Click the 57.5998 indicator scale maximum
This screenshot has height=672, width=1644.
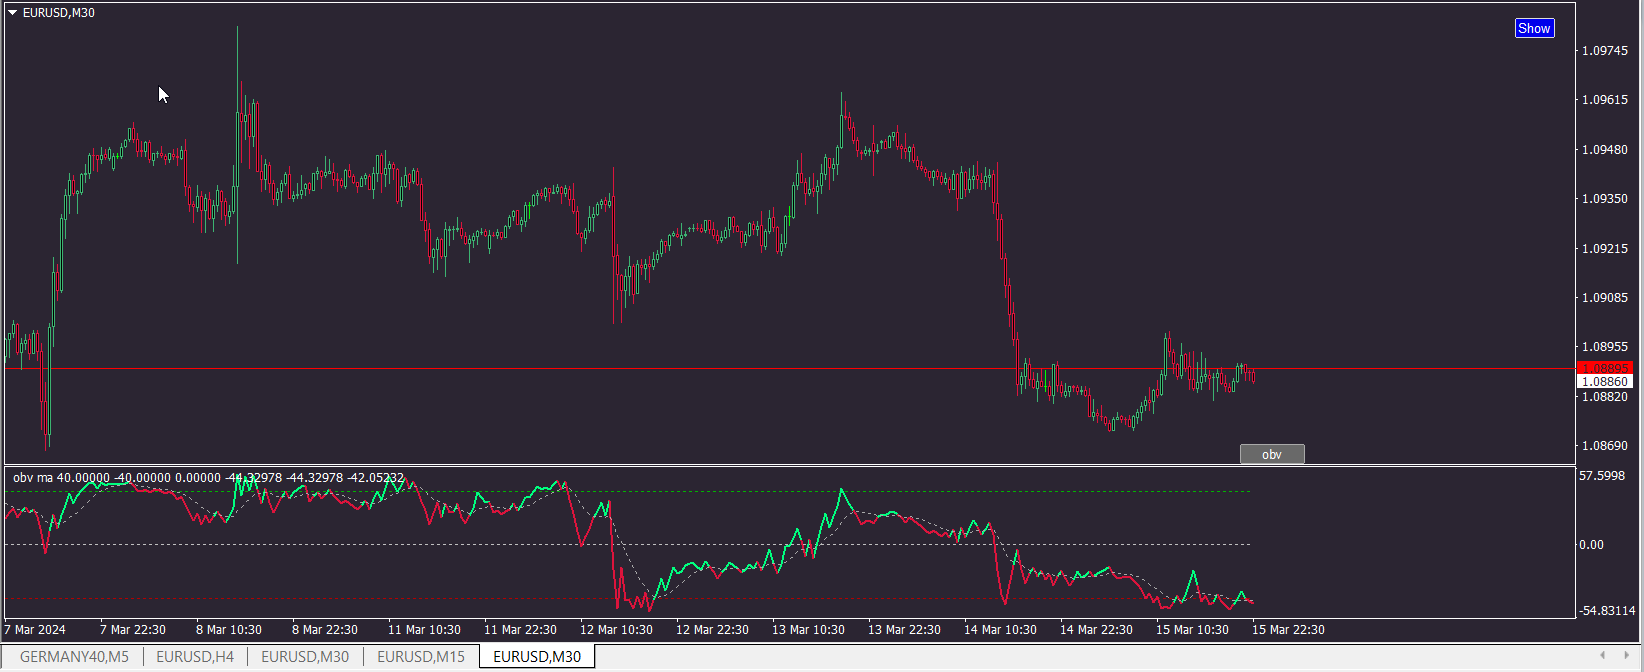1603,476
